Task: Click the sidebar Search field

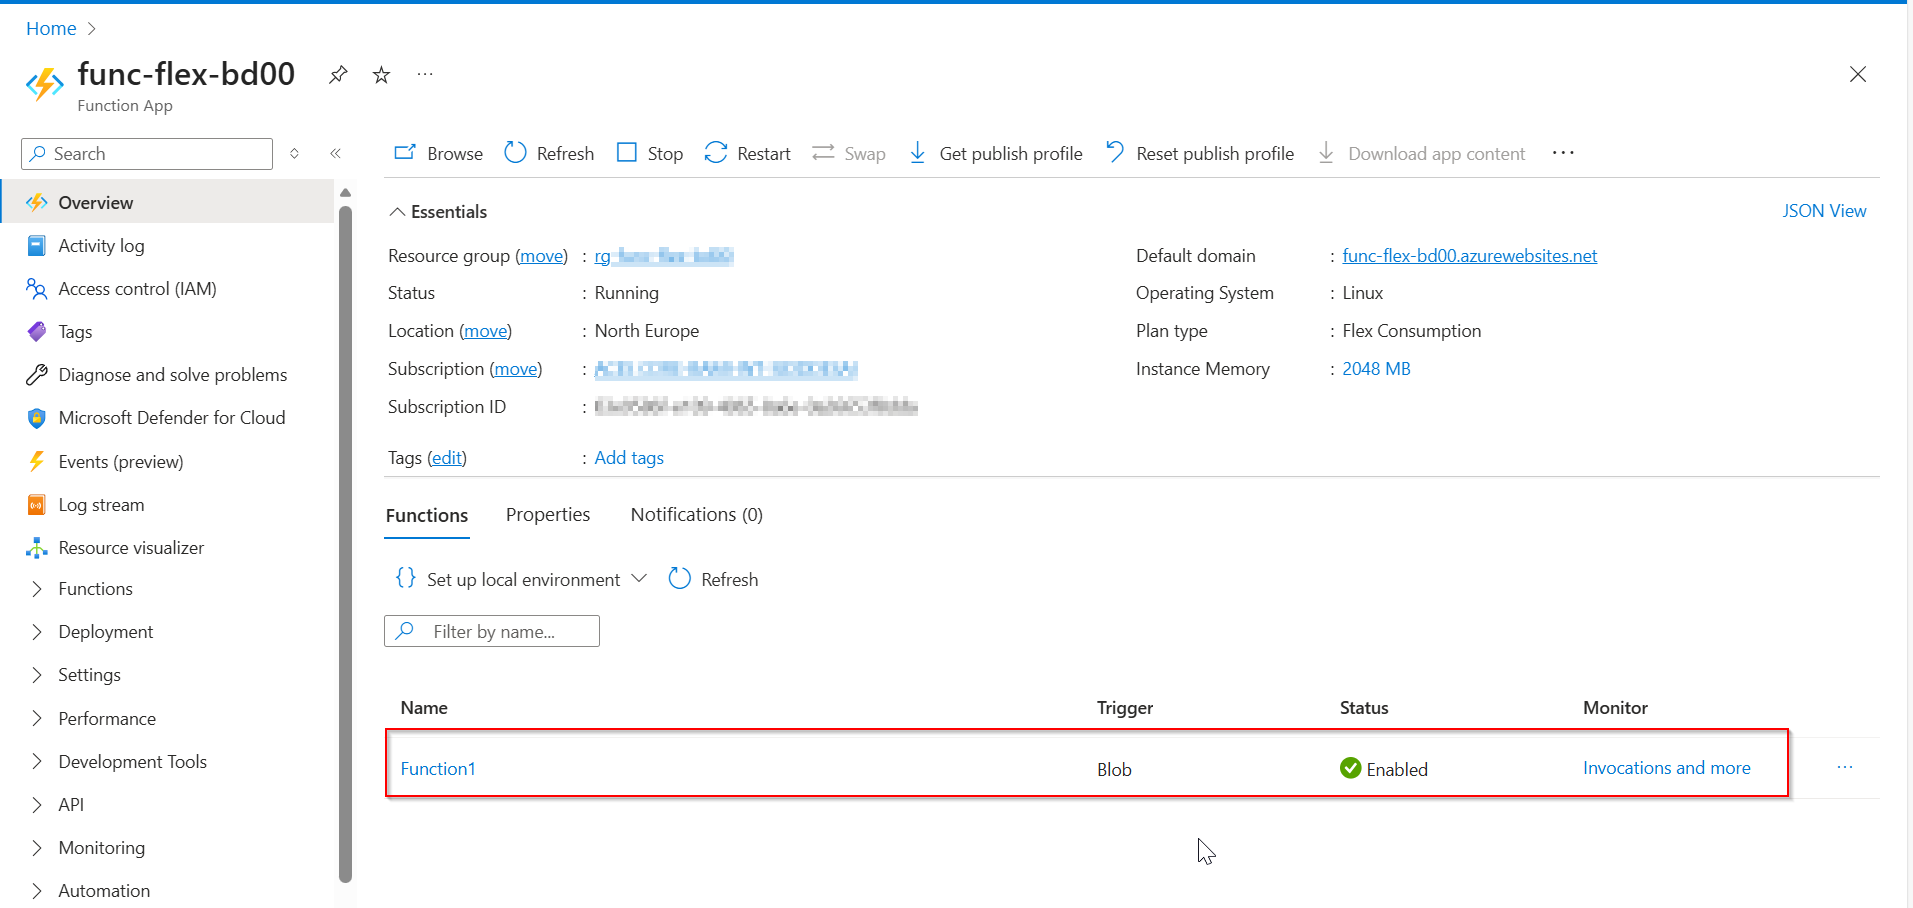Action: pyautogui.click(x=147, y=154)
